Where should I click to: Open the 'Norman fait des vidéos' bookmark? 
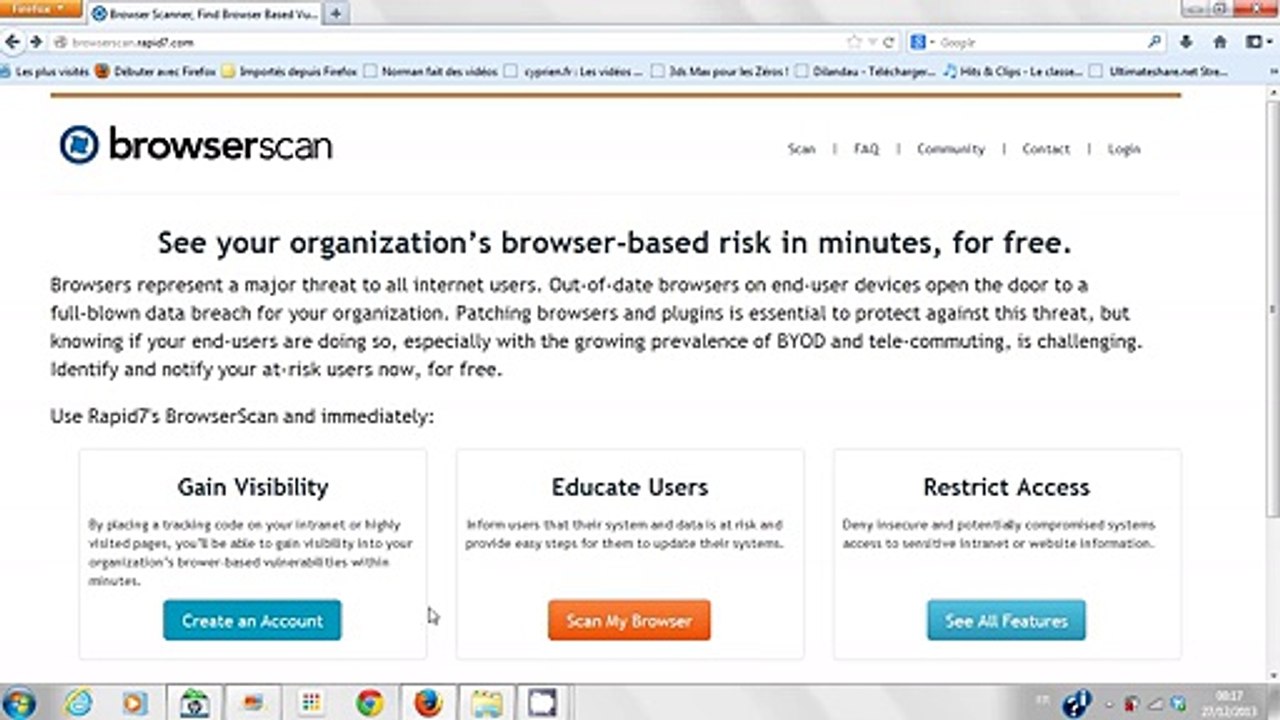[430, 71]
